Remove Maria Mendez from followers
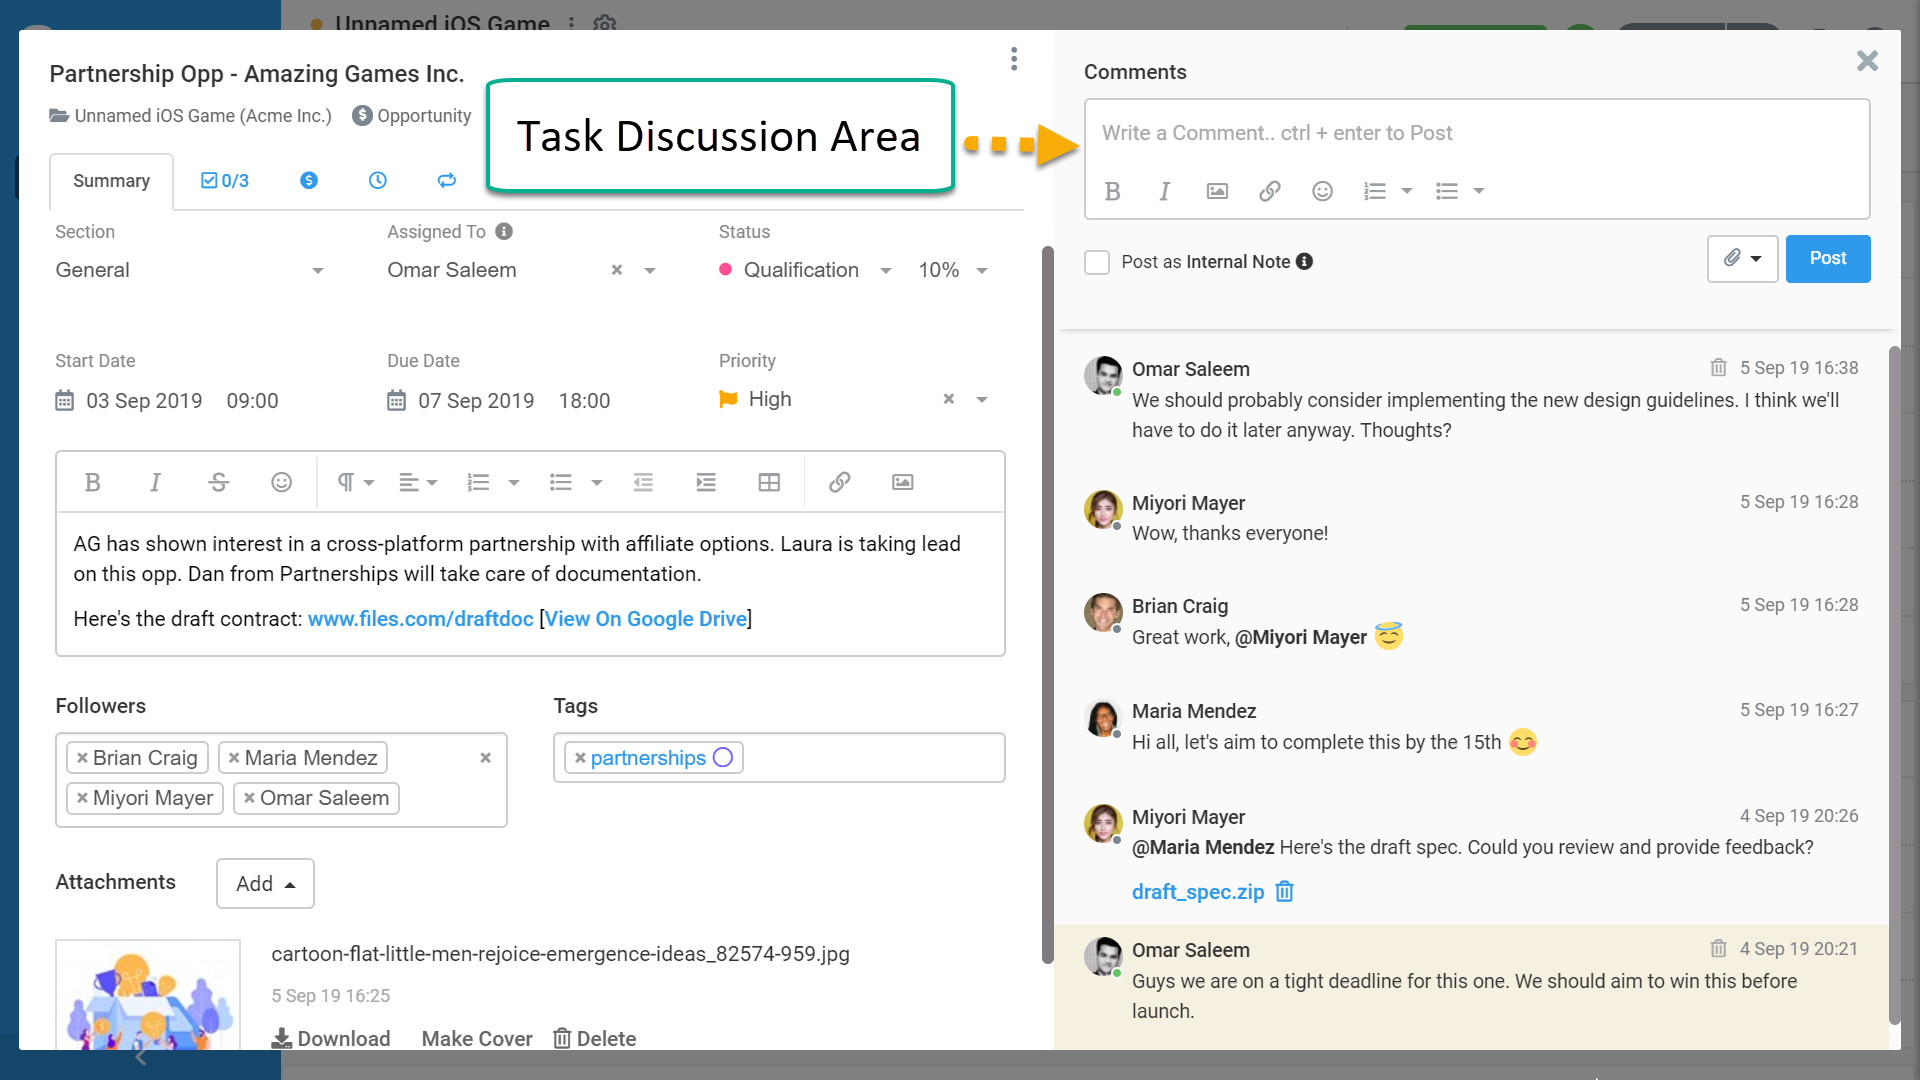Screen dimensions: 1920x1080 point(234,758)
